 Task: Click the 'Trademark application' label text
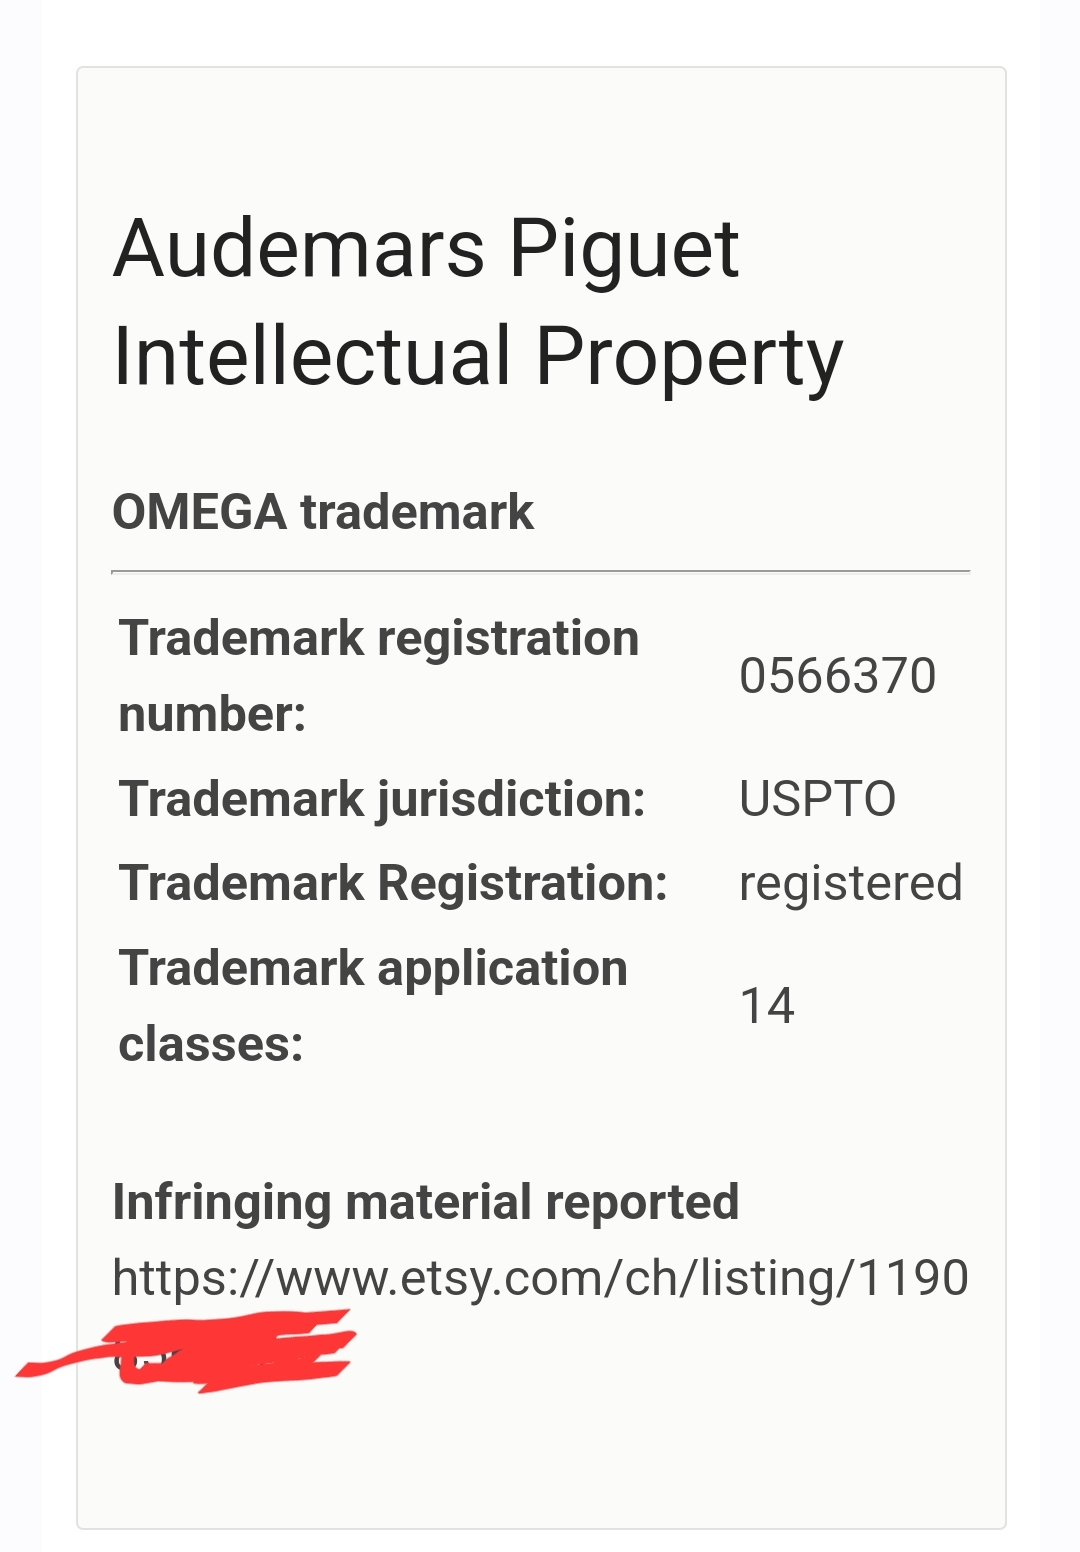(x=373, y=968)
